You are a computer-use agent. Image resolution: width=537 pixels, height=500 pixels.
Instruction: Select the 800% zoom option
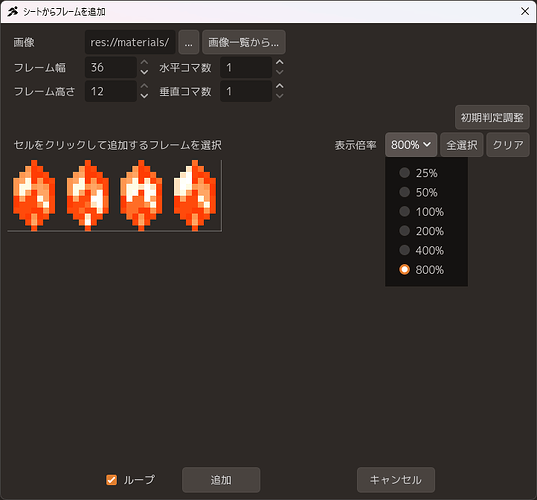click(x=426, y=270)
